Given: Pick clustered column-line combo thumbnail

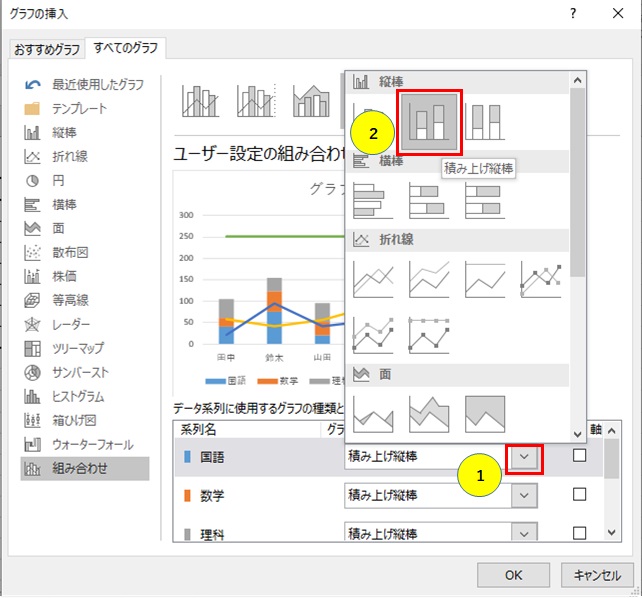Looking at the screenshot, I should [200, 101].
